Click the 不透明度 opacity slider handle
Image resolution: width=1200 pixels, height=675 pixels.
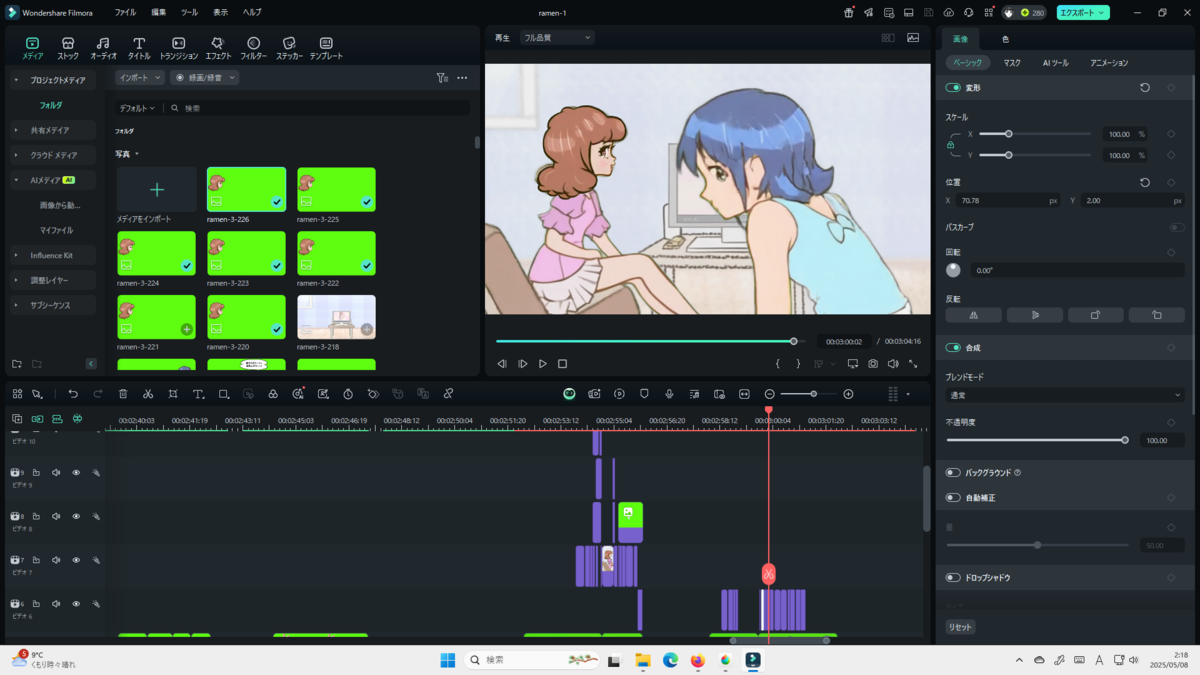click(x=1125, y=440)
